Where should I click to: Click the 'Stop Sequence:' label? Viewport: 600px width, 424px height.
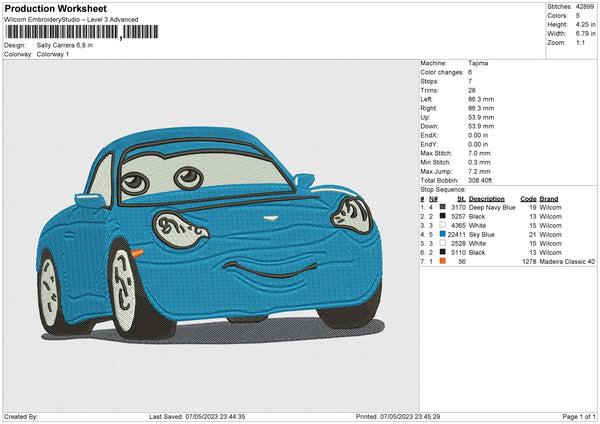pyautogui.click(x=443, y=190)
